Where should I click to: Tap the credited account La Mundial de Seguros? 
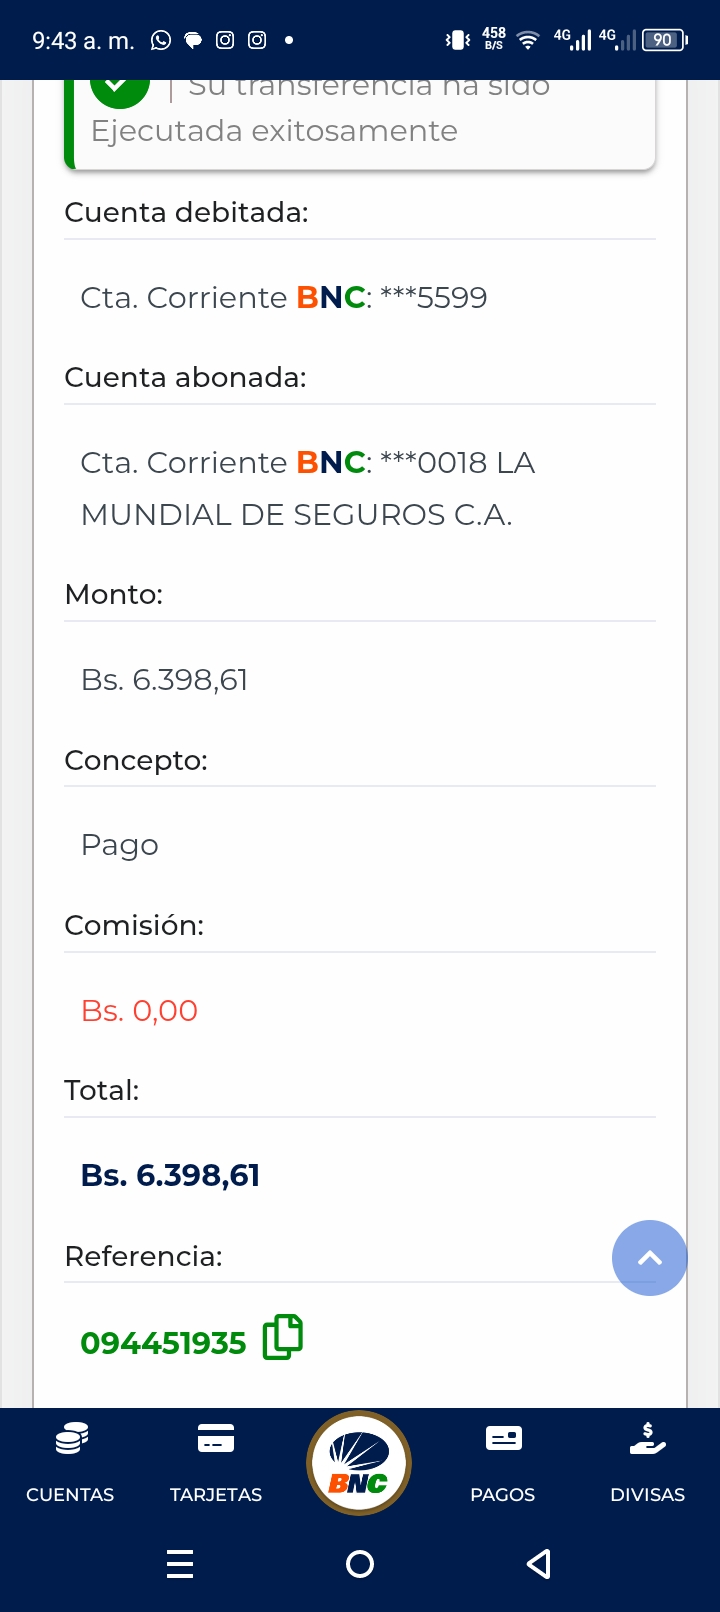coord(307,488)
